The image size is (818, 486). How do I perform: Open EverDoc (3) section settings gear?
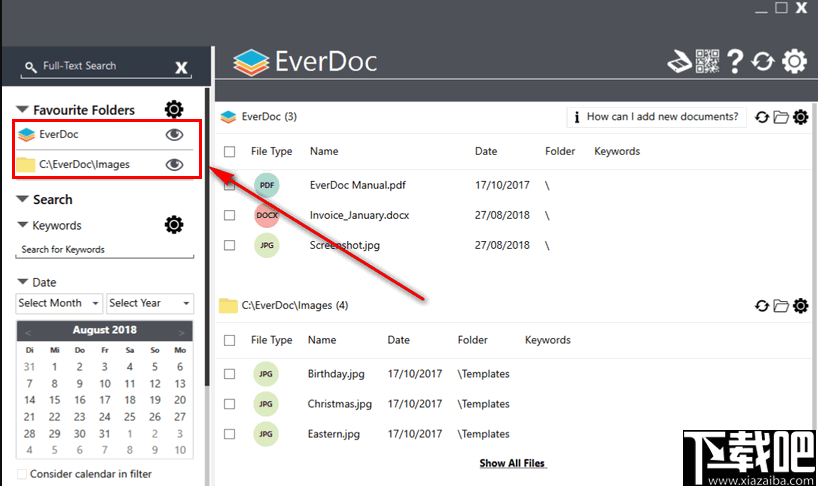[800, 117]
